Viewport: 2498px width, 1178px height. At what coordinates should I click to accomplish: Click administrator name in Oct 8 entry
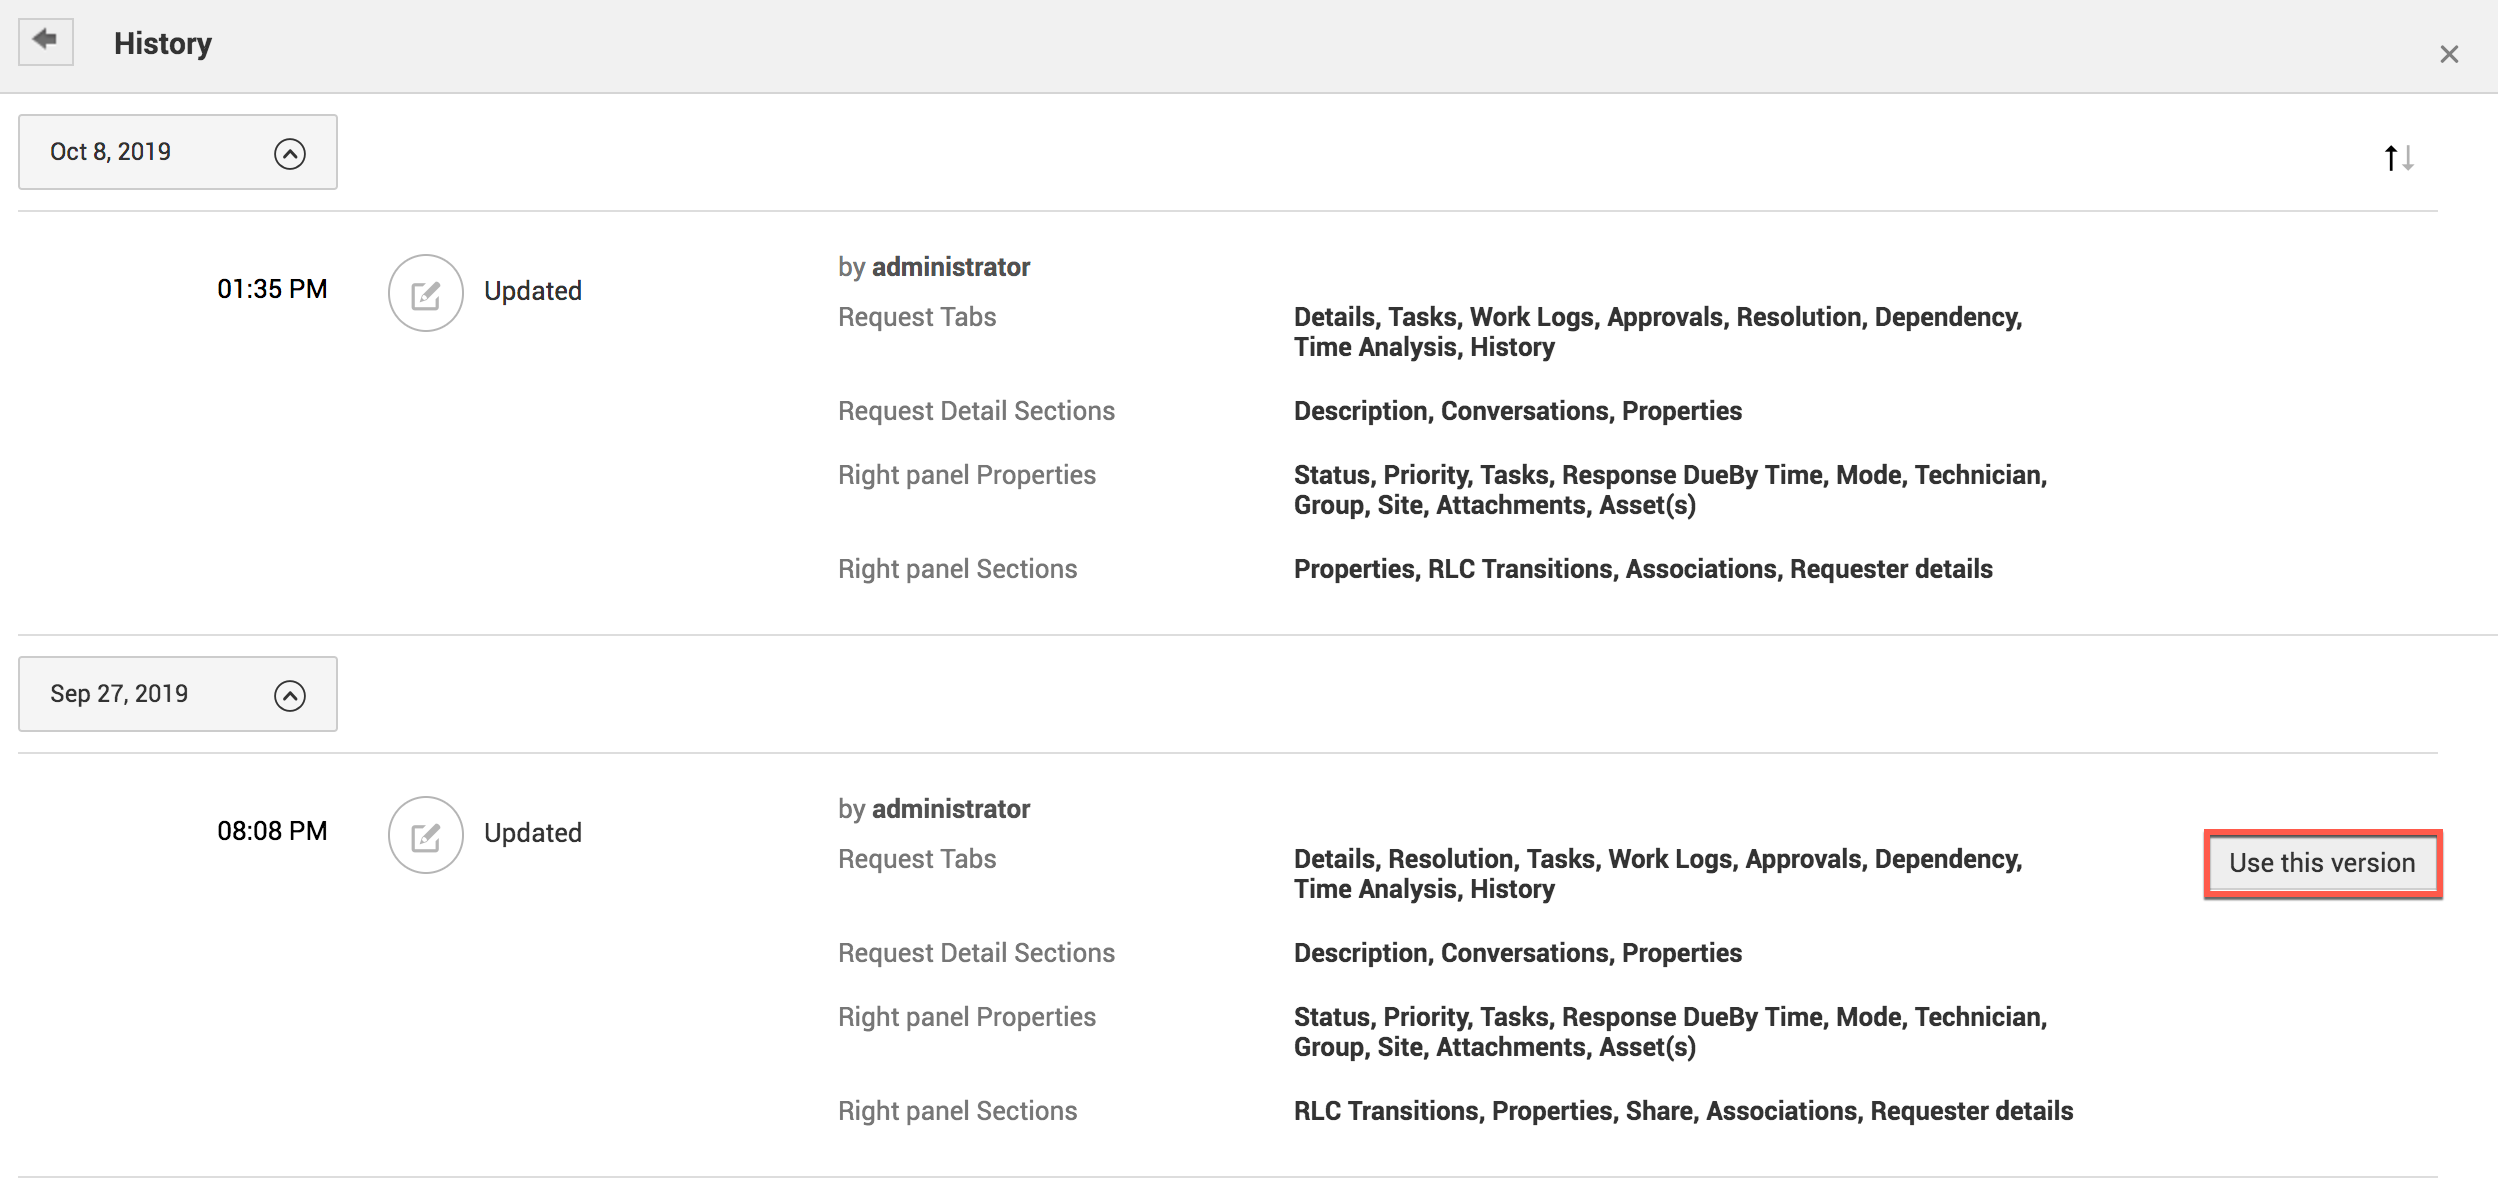click(x=950, y=267)
